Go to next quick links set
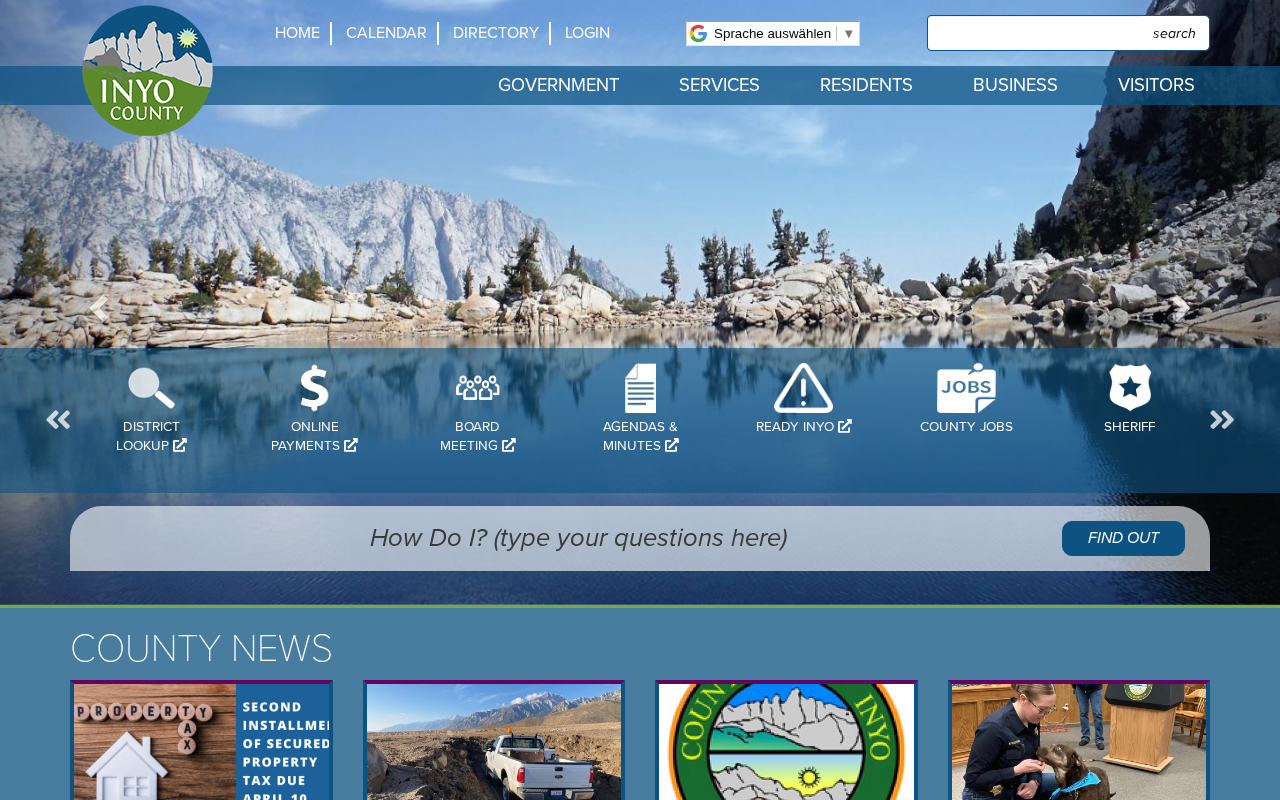This screenshot has width=1280, height=800. (1222, 420)
